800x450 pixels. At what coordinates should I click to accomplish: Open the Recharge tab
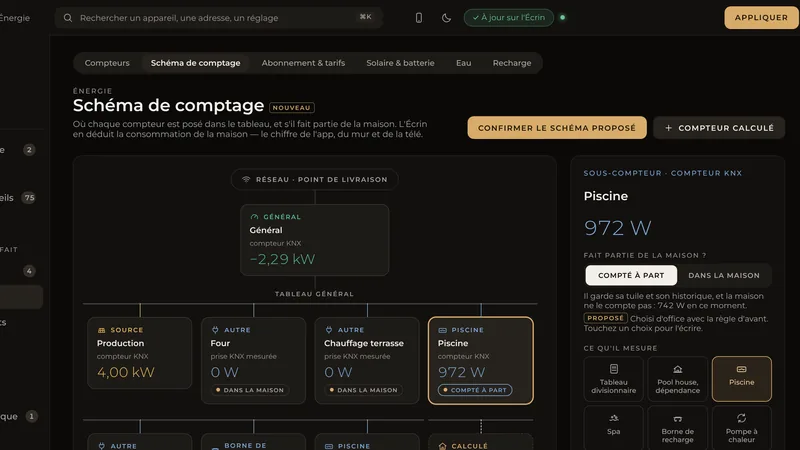pyautogui.click(x=512, y=63)
